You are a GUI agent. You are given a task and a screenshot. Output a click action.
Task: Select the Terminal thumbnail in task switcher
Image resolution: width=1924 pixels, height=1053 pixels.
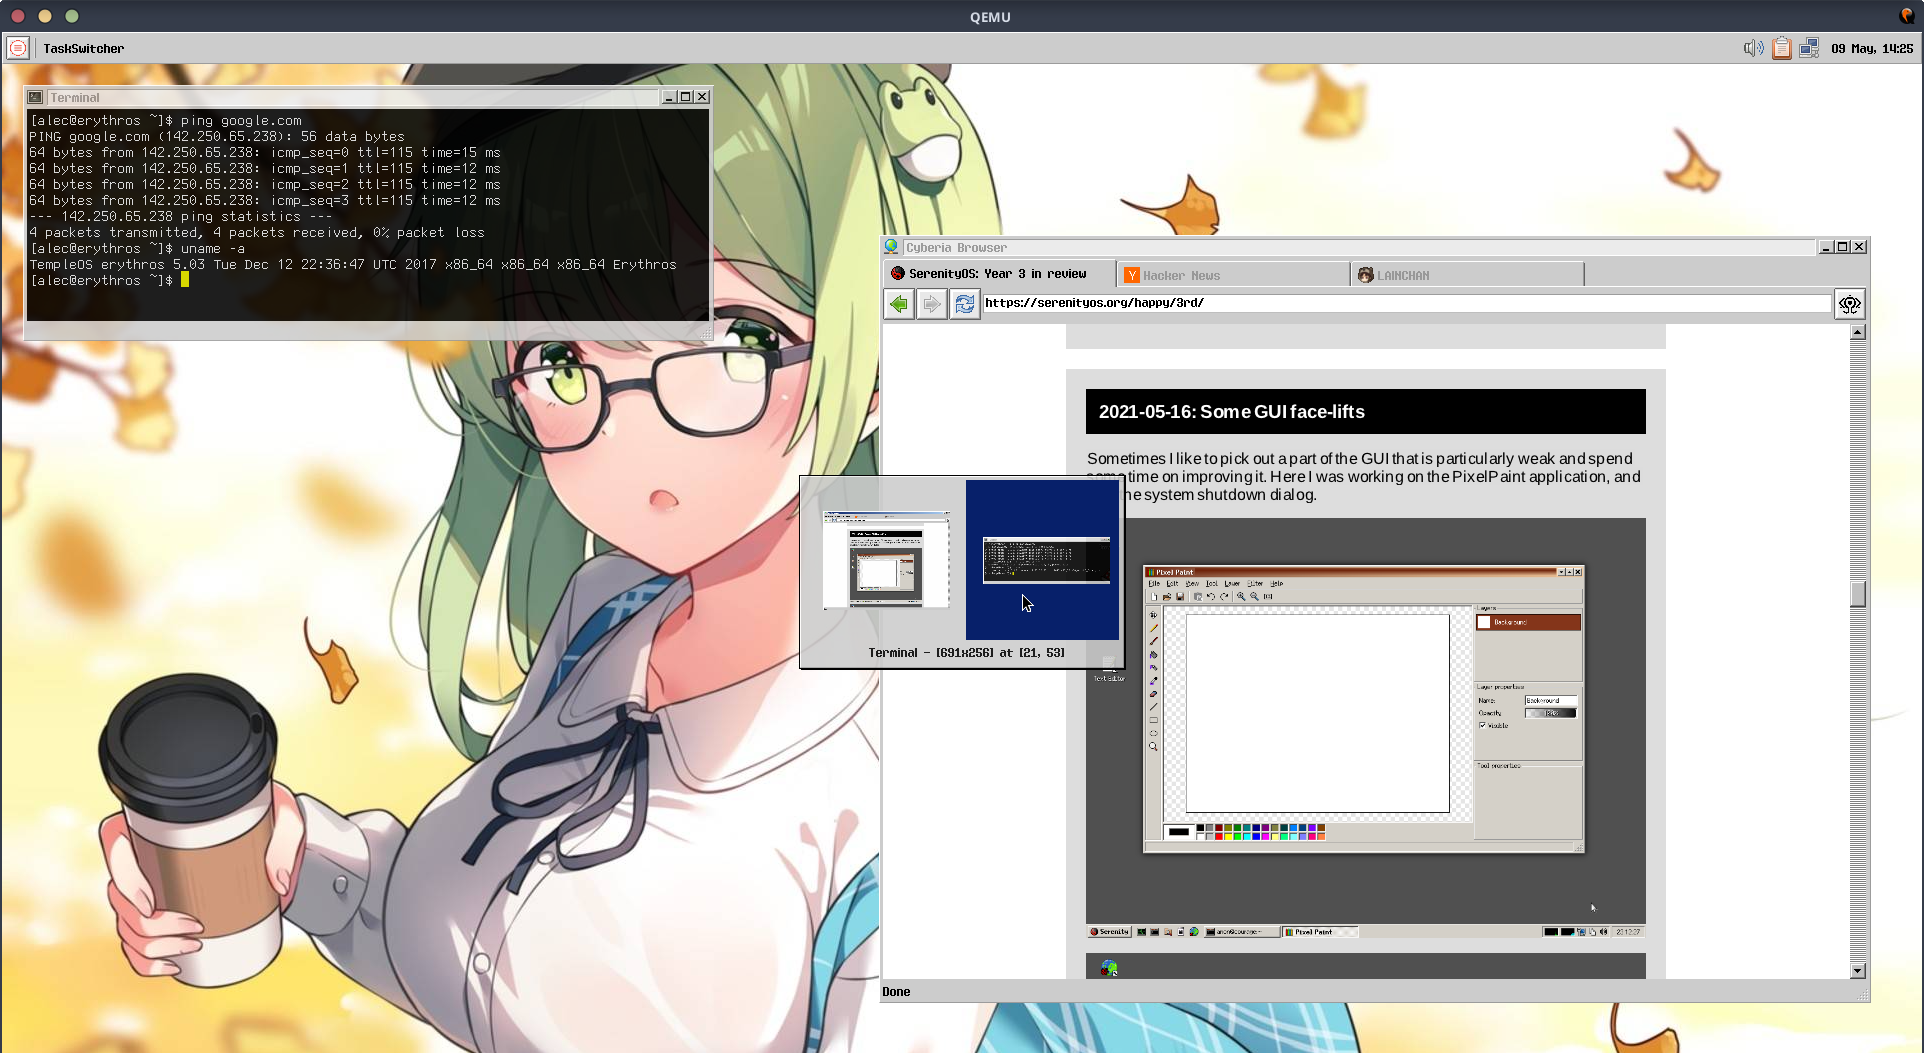pyautogui.click(x=1043, y=560)
